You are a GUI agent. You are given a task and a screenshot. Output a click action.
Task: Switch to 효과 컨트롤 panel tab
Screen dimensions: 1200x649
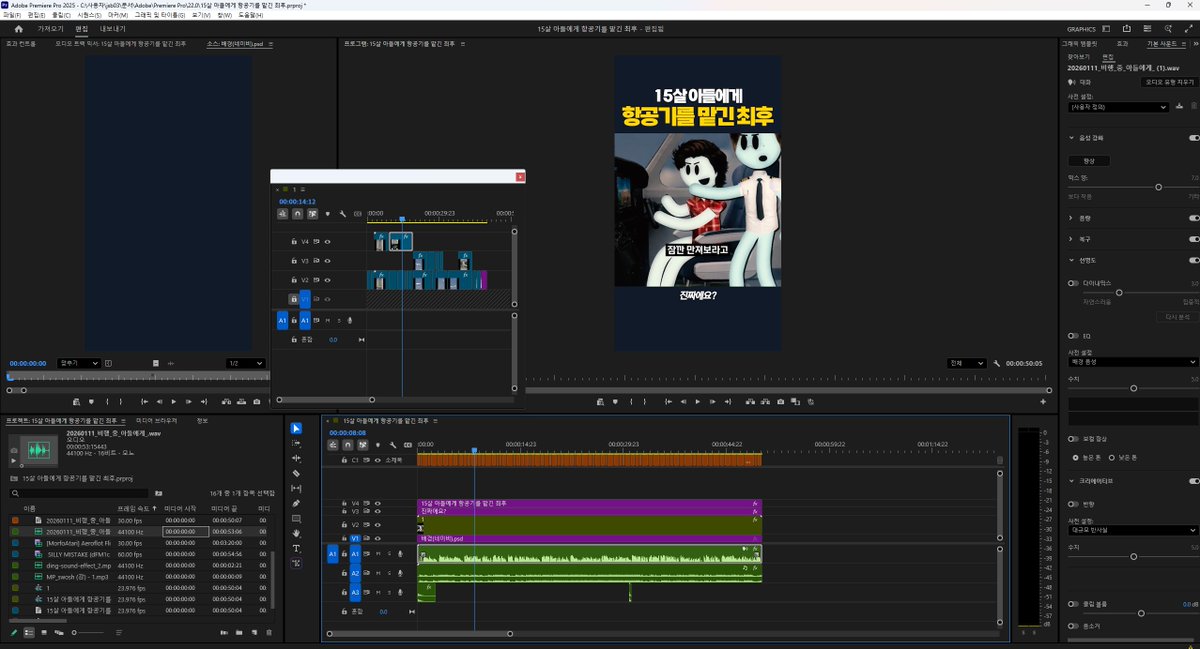pos(20,44)
